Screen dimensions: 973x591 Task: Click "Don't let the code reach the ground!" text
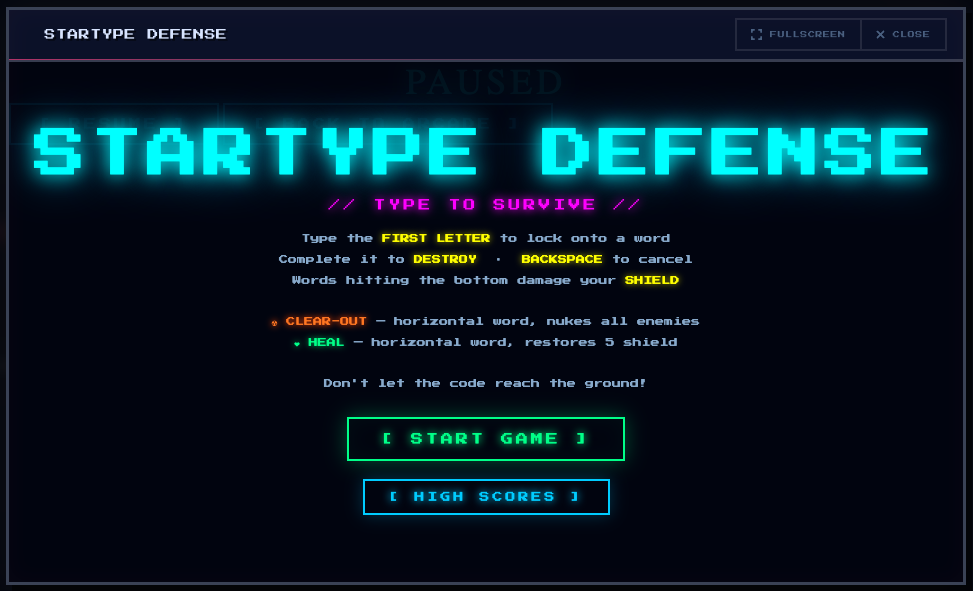coord(485,383)
